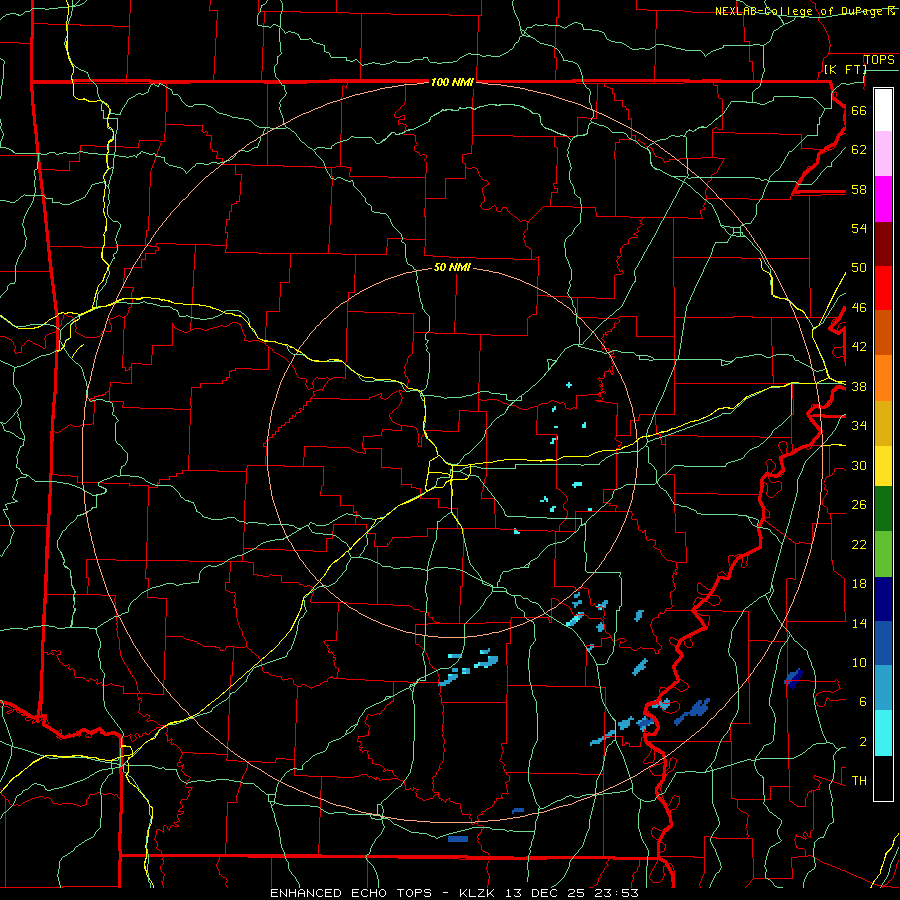Click the gold legend swatch
900x900 pixels.
coord(883,423)
